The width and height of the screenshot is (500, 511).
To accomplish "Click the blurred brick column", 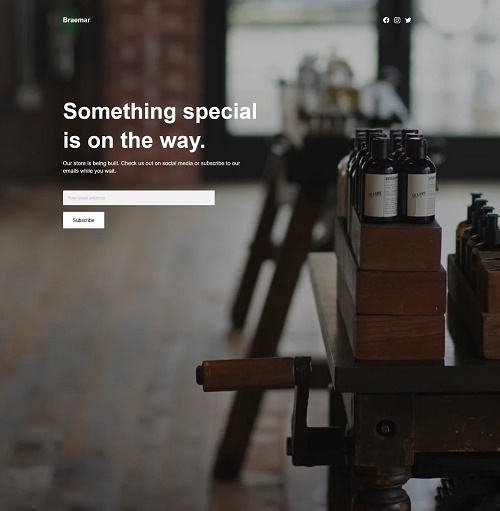I will 152,90.
